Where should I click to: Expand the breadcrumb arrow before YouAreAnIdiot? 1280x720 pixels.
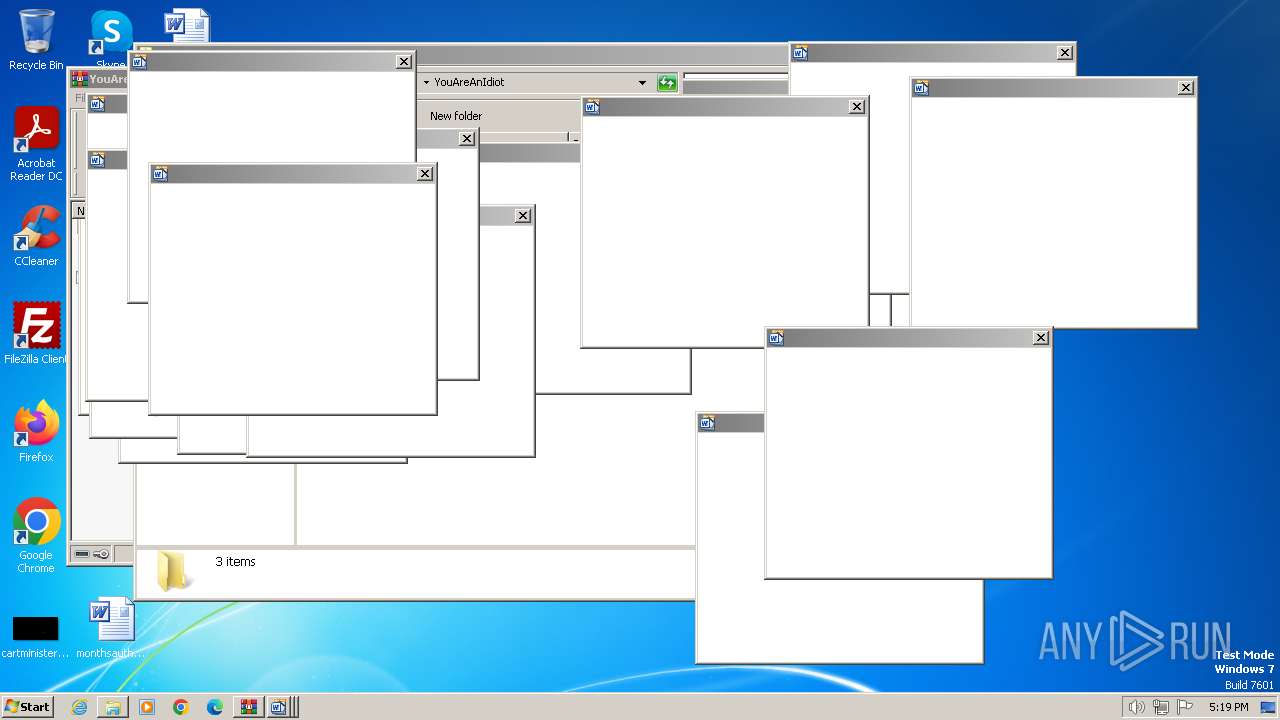[x=426, y=83]
